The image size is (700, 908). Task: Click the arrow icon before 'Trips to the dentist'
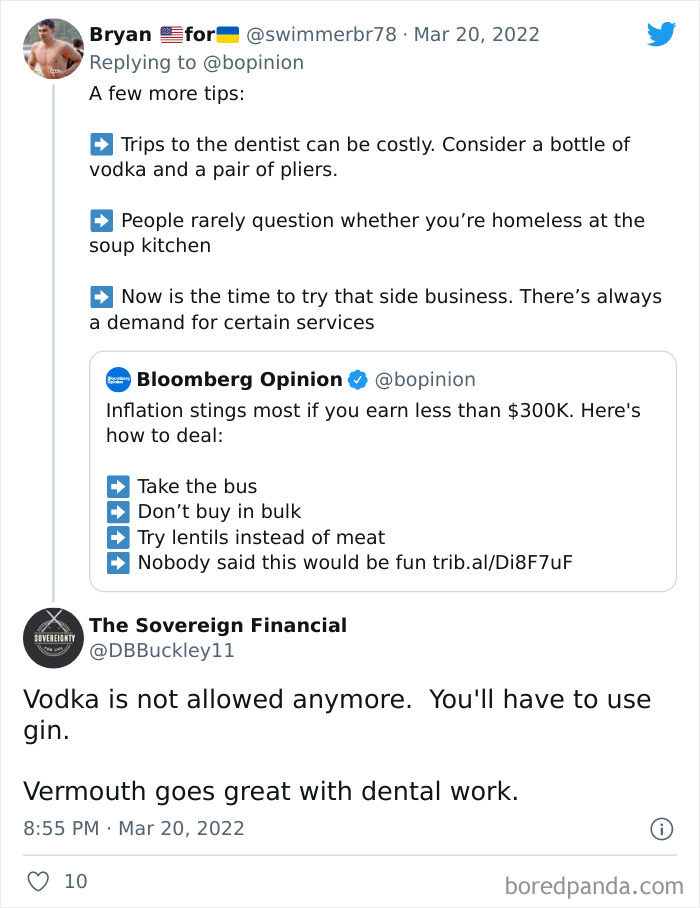tap(100, 144)
